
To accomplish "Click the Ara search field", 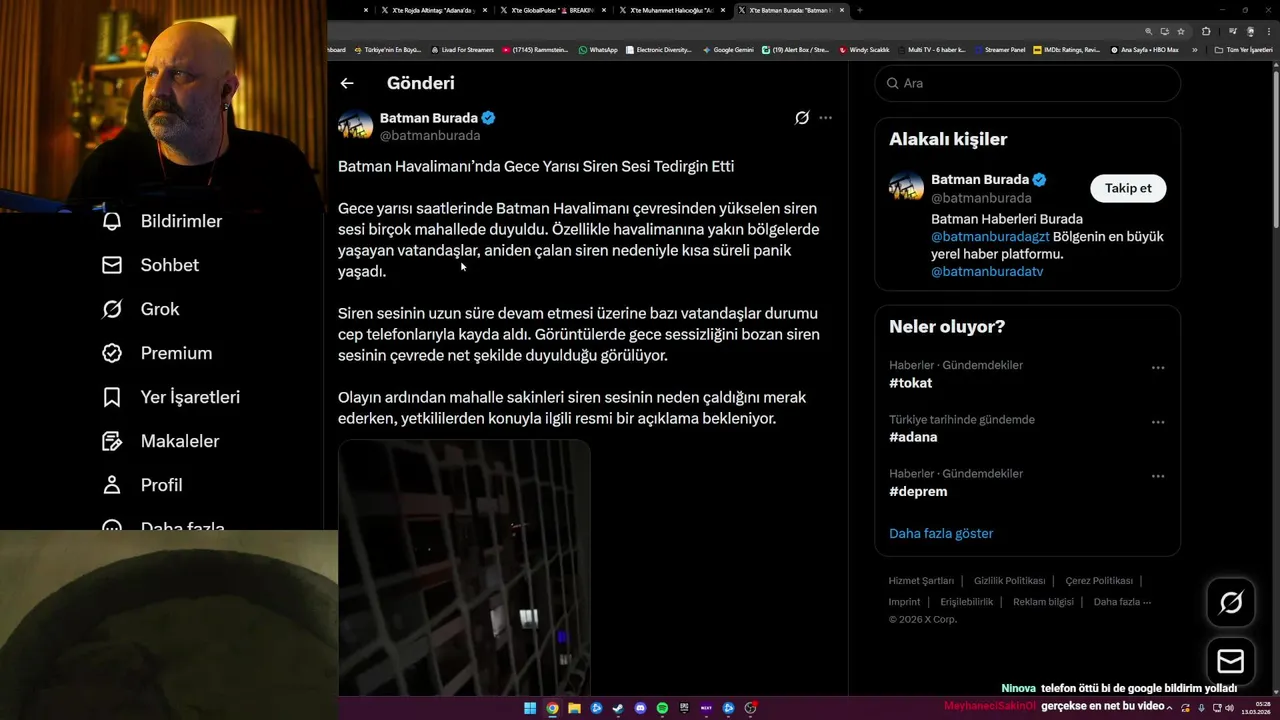I will pos(1028,83).
